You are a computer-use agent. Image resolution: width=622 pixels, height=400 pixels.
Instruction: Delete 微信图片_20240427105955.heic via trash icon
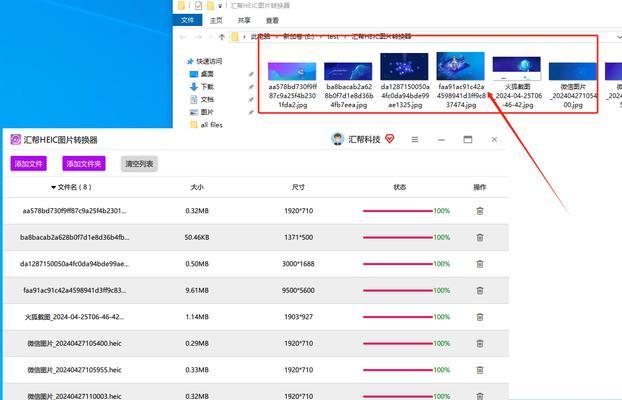[x=480, y=370]
